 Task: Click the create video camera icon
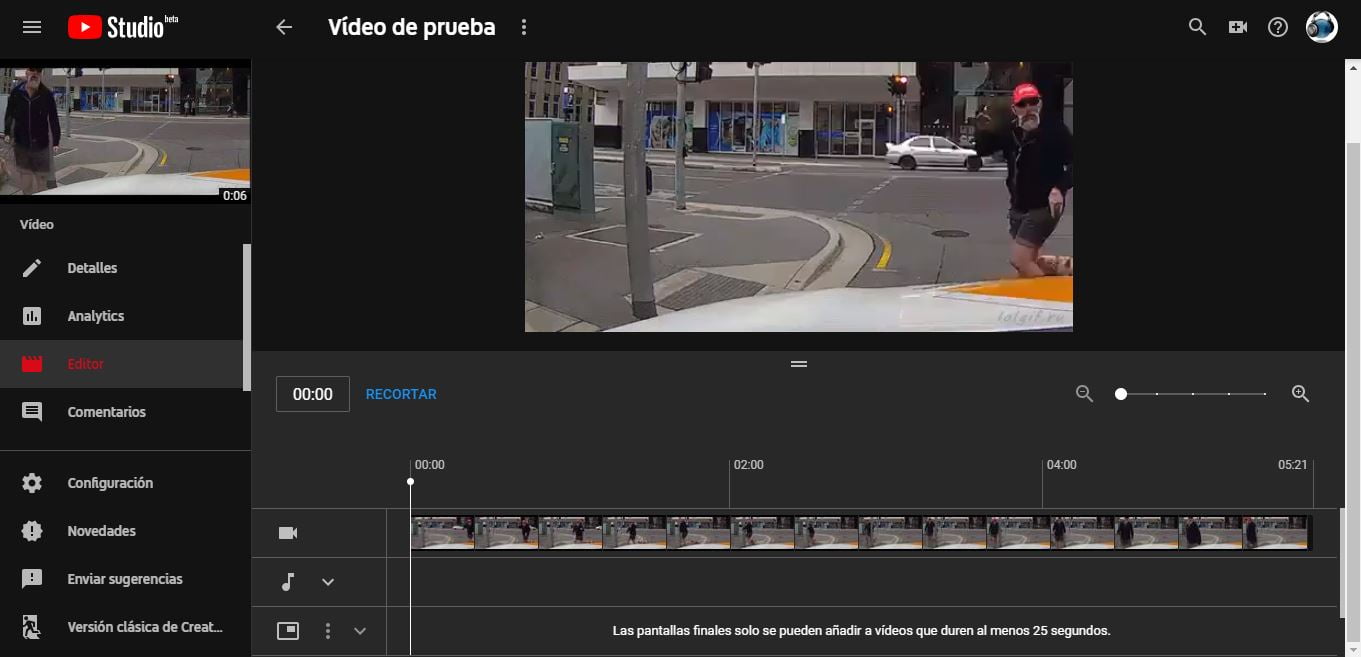(x=1238, y=27)
